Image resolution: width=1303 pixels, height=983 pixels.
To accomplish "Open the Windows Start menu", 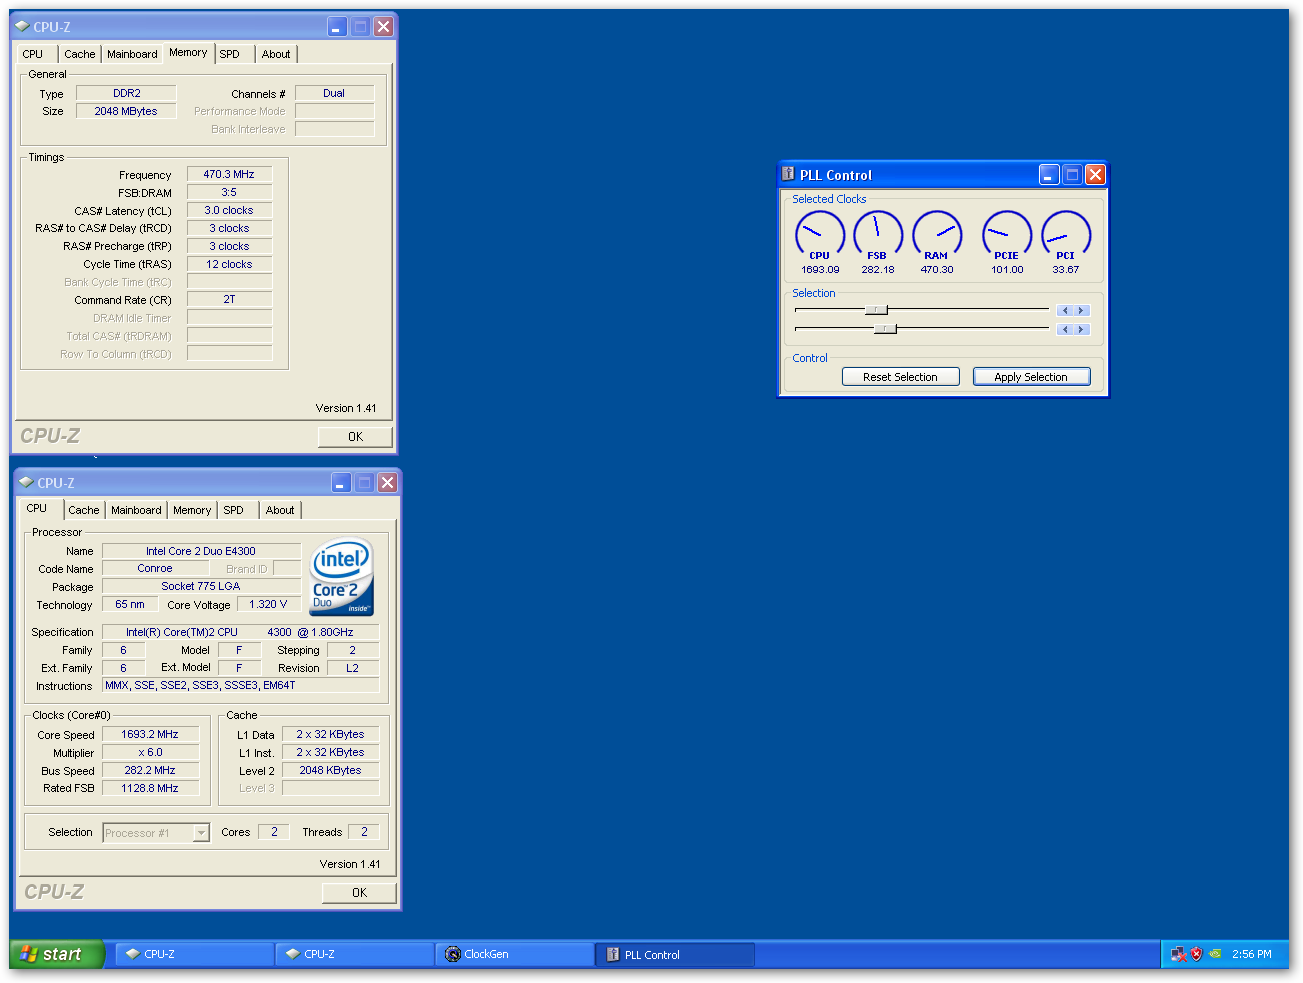I will coord(57,954).
